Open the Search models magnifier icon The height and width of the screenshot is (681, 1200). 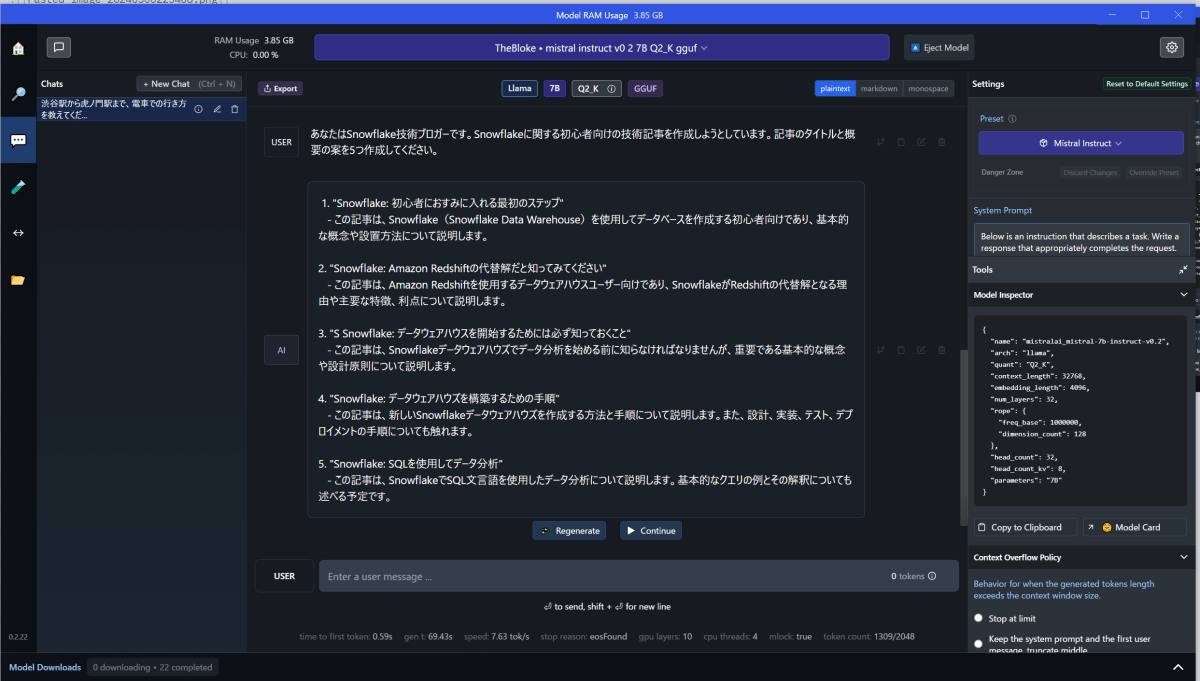(x=18, y=94)
